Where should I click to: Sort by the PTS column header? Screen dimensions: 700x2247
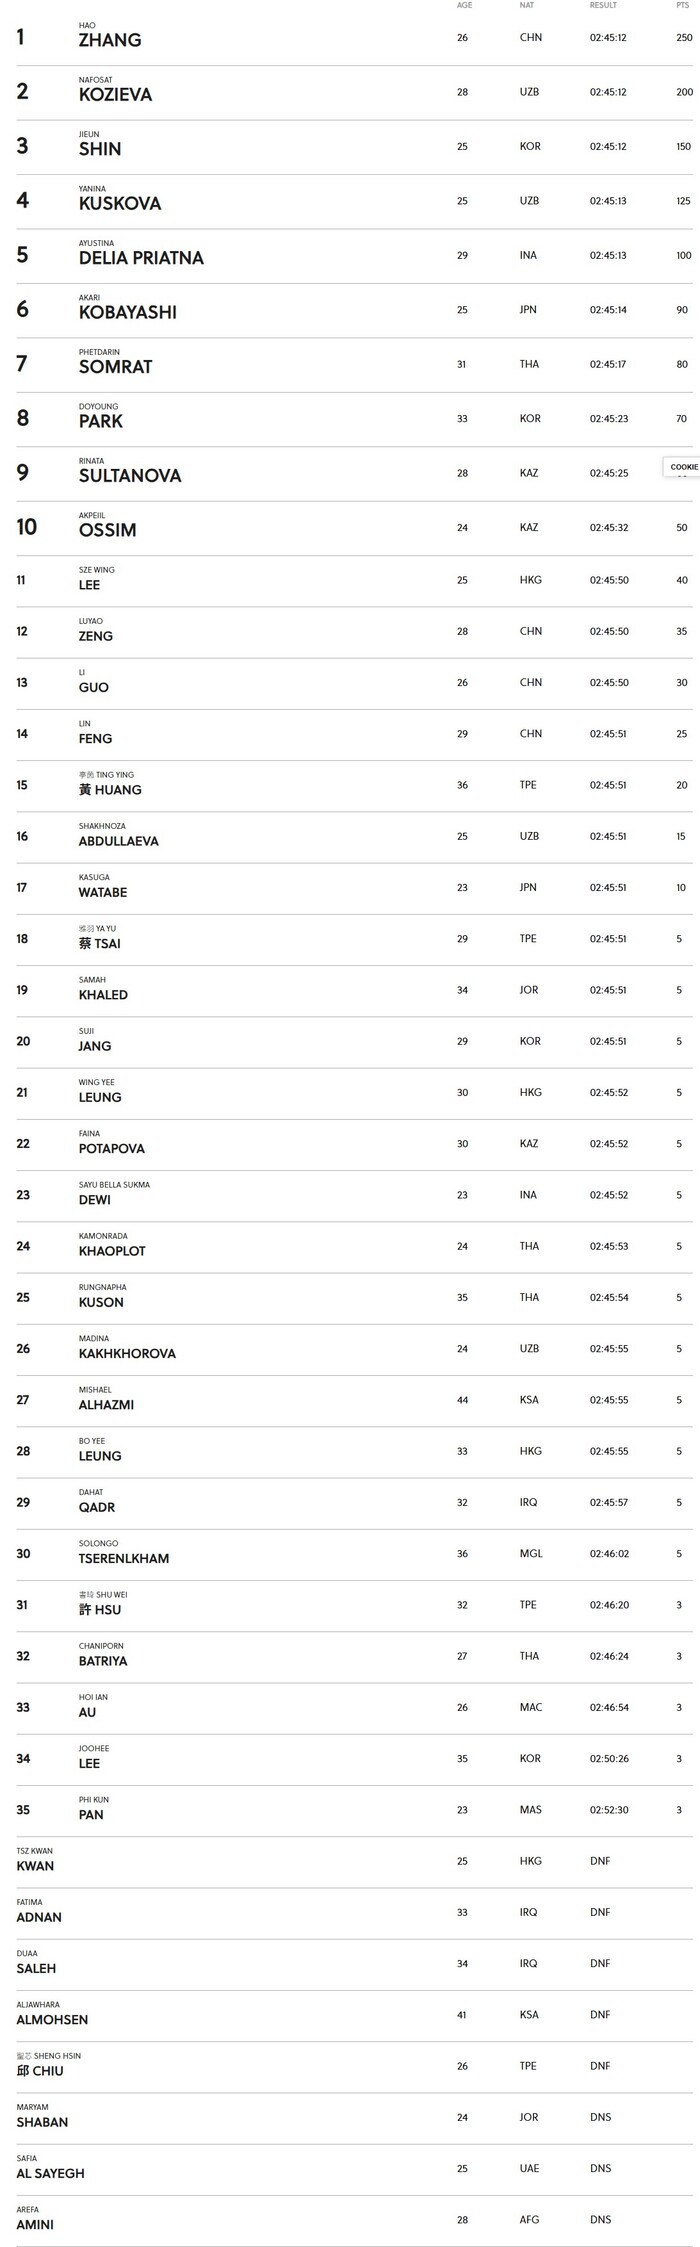coord(682,5)
